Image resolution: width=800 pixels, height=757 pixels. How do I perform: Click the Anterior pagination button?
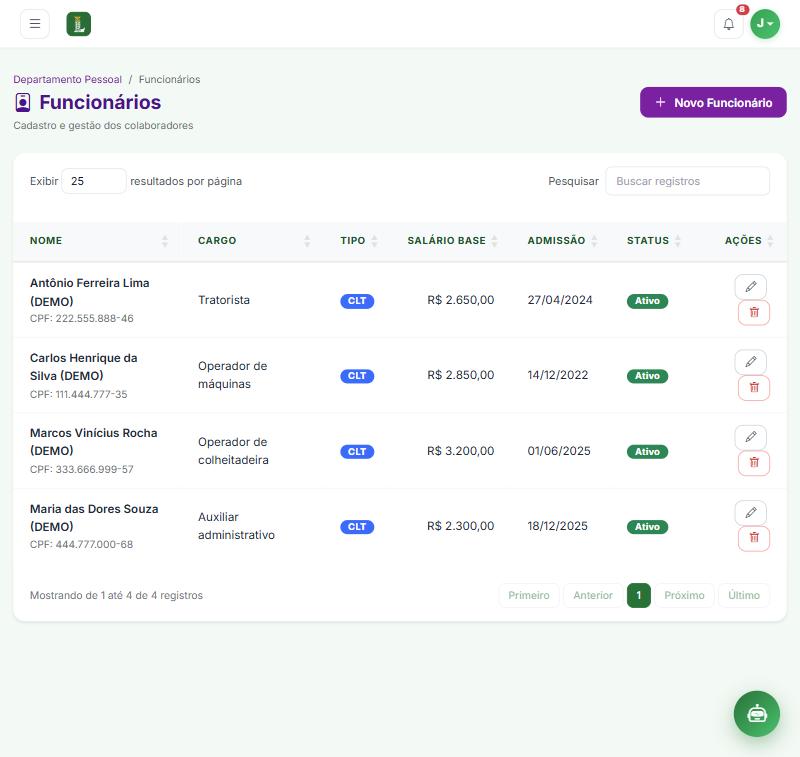[593, 595]
